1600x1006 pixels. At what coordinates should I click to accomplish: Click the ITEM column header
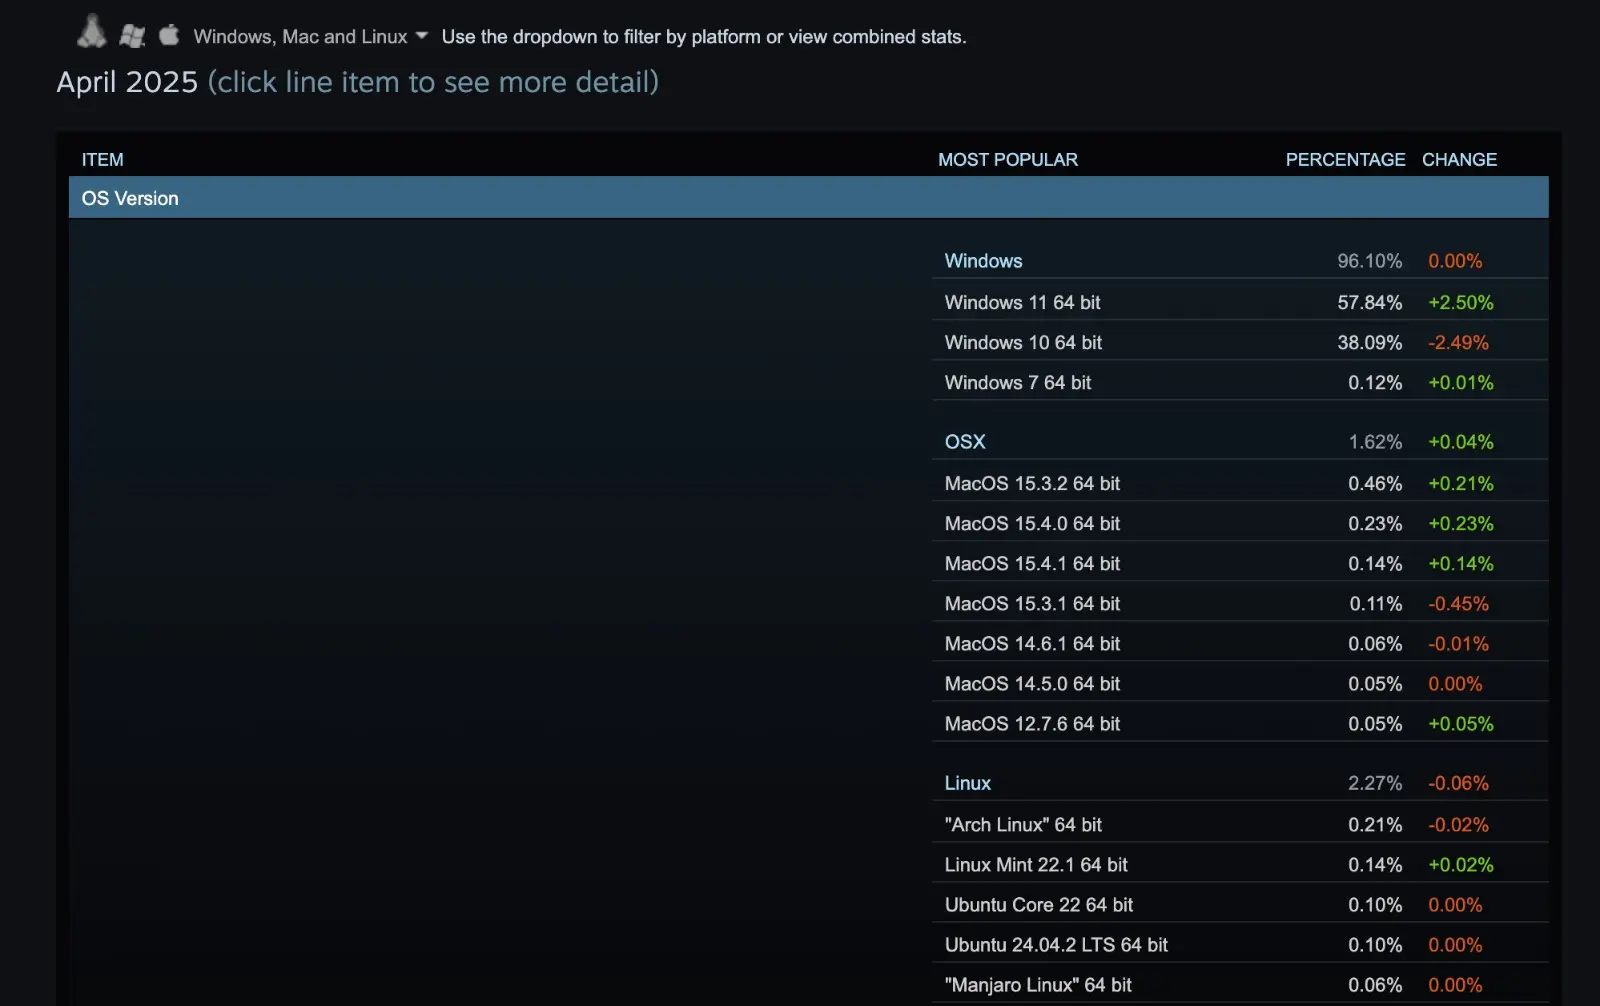point(103,160)
